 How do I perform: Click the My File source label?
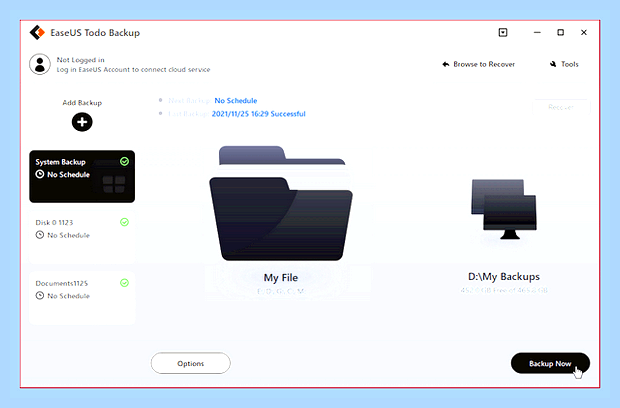click(281, 278)
